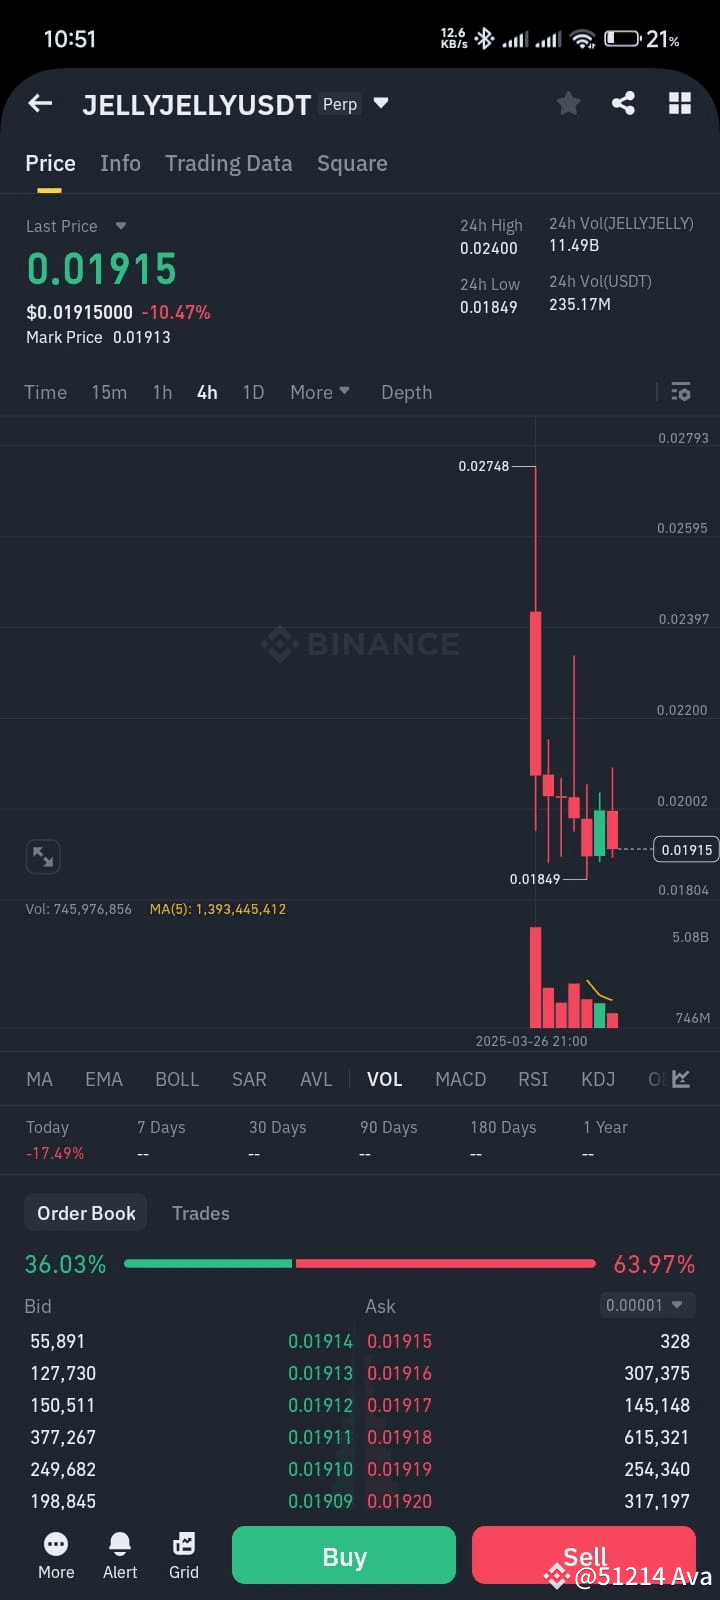
Task: Select the 1D chart interval
Action: pos(253,392)
